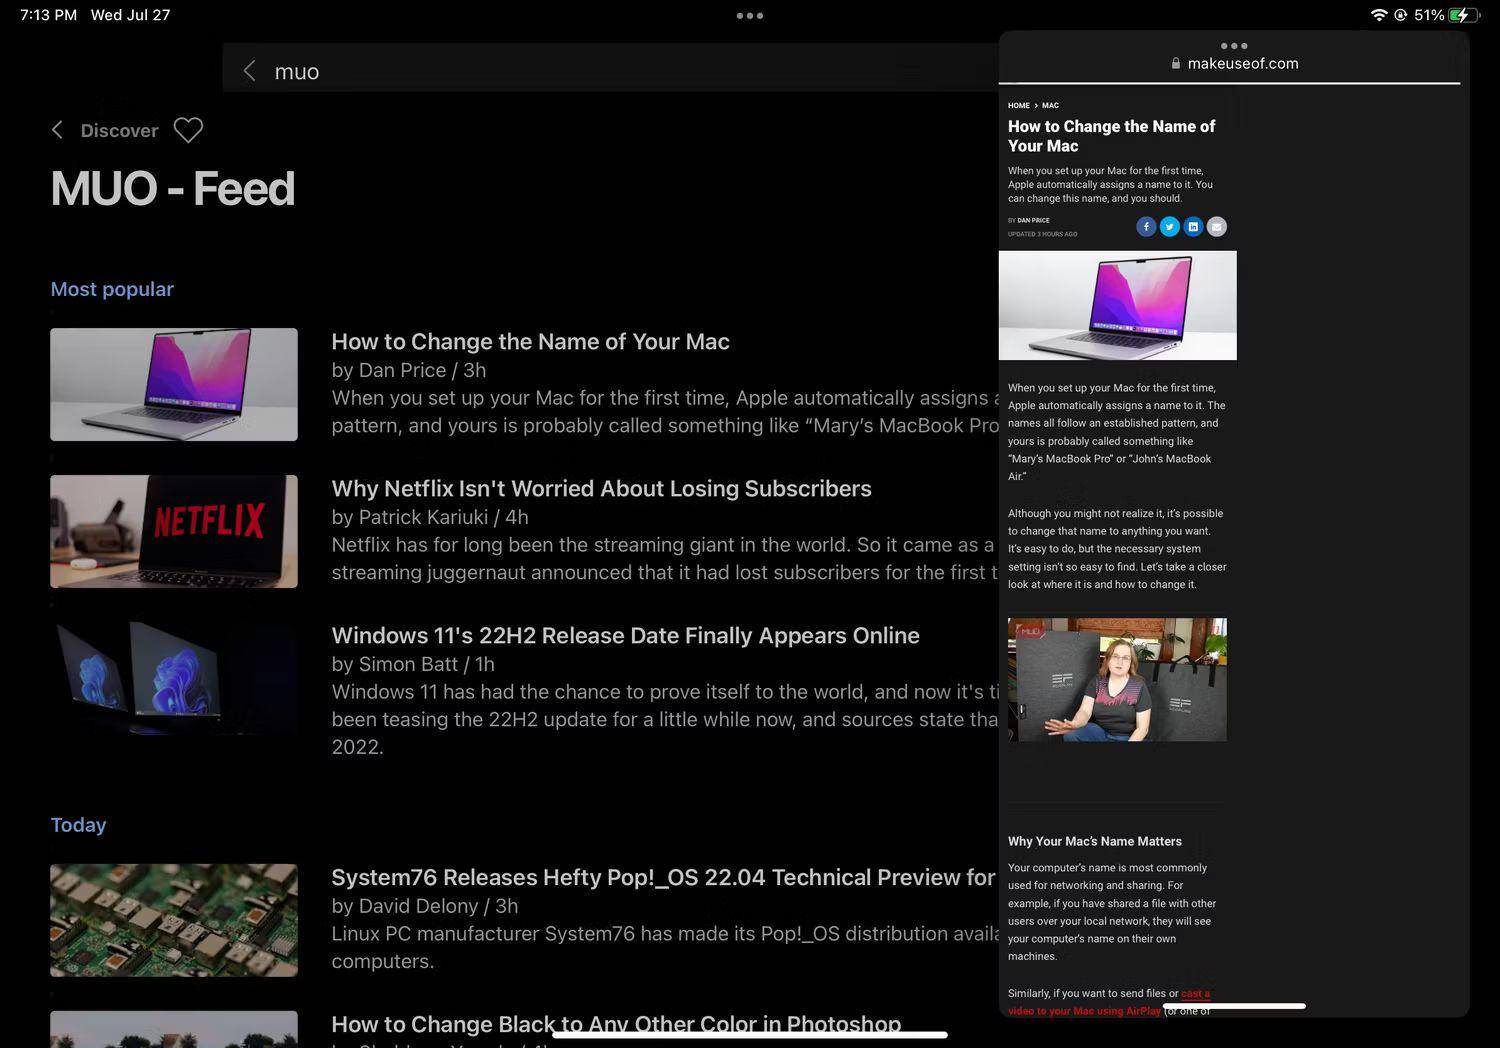Open the slide-over window multitasking dots

click(x=1234, y=46)
